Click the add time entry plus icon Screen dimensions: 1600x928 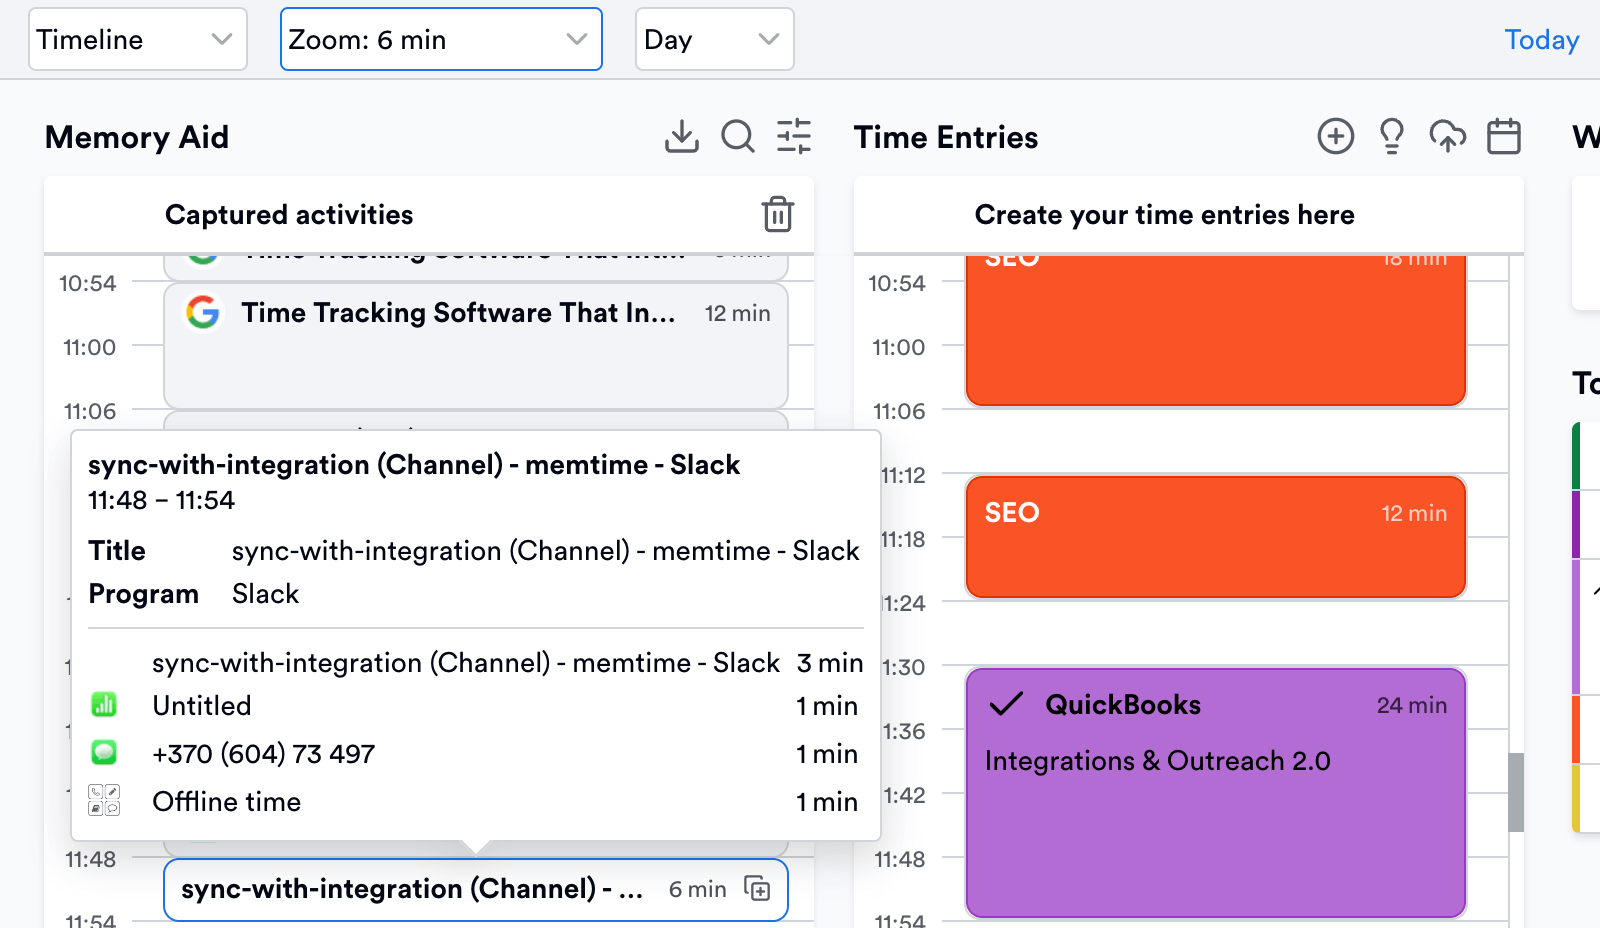pos(1336,136)
